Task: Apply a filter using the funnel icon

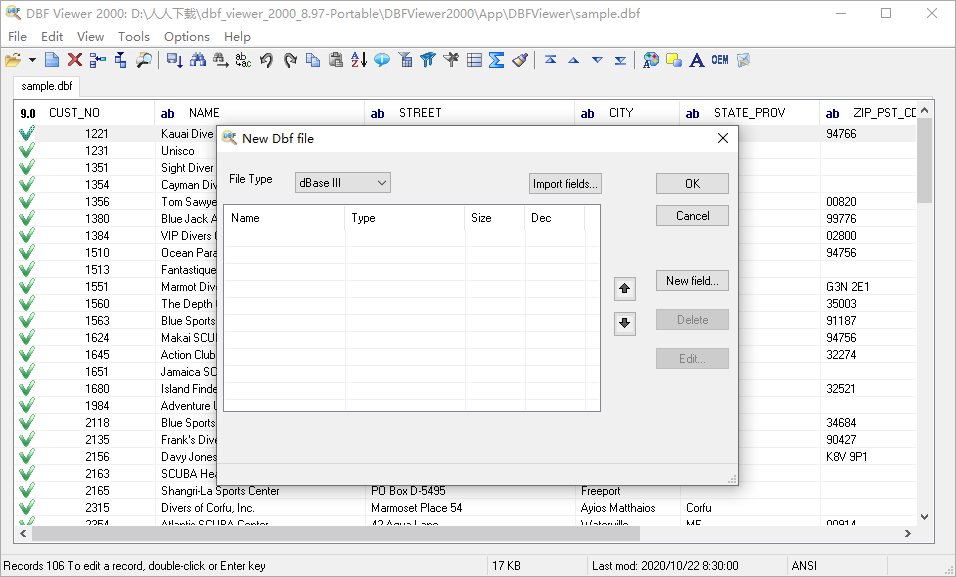Action: point(427,60)
